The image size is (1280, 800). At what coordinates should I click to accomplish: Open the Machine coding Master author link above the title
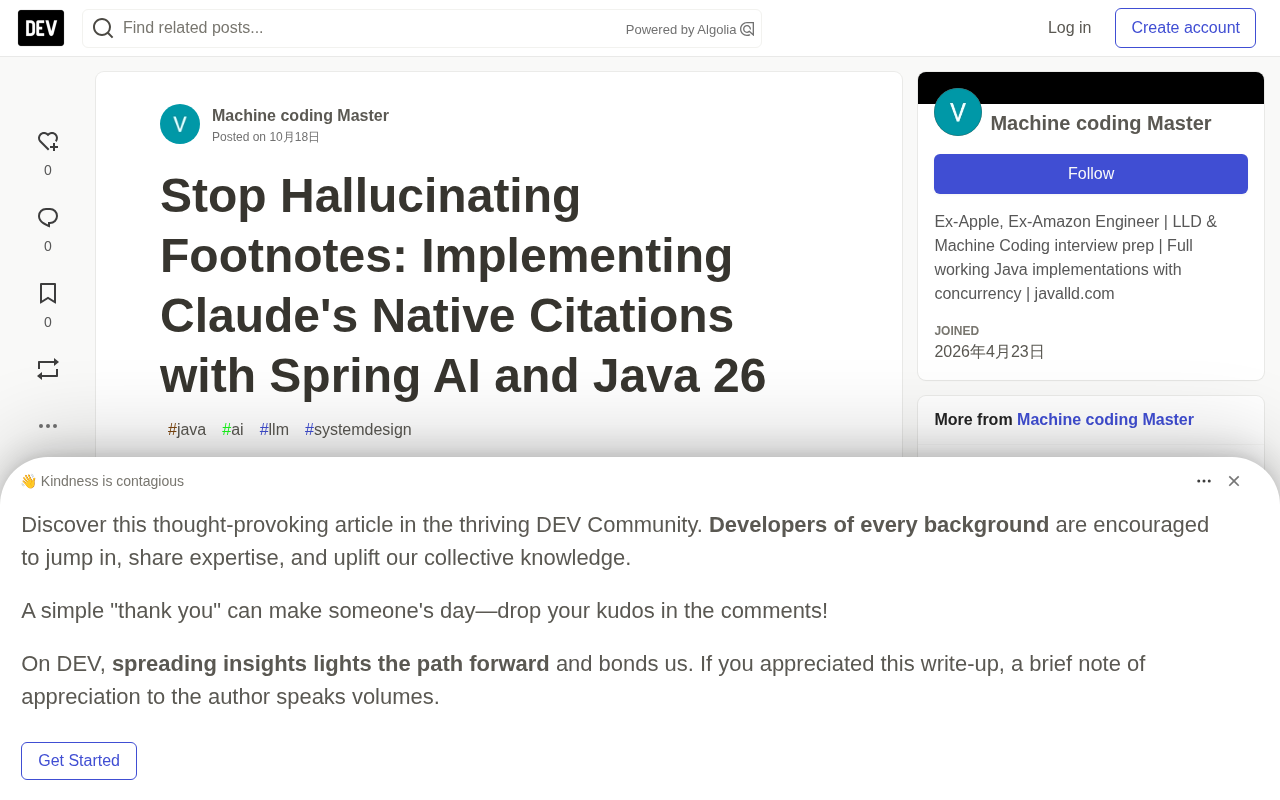(300, 115)
